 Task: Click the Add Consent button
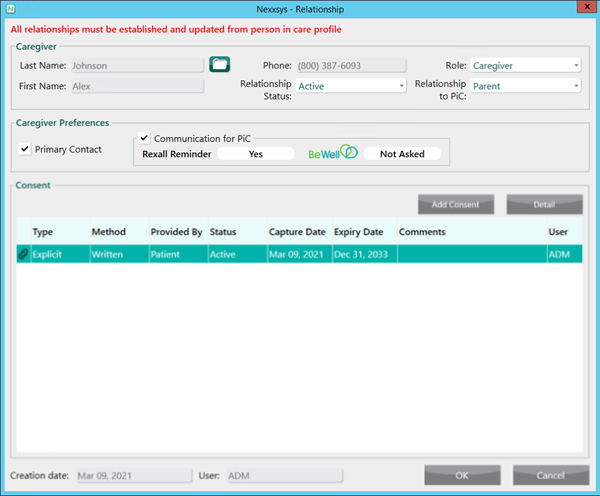point(455,204)
